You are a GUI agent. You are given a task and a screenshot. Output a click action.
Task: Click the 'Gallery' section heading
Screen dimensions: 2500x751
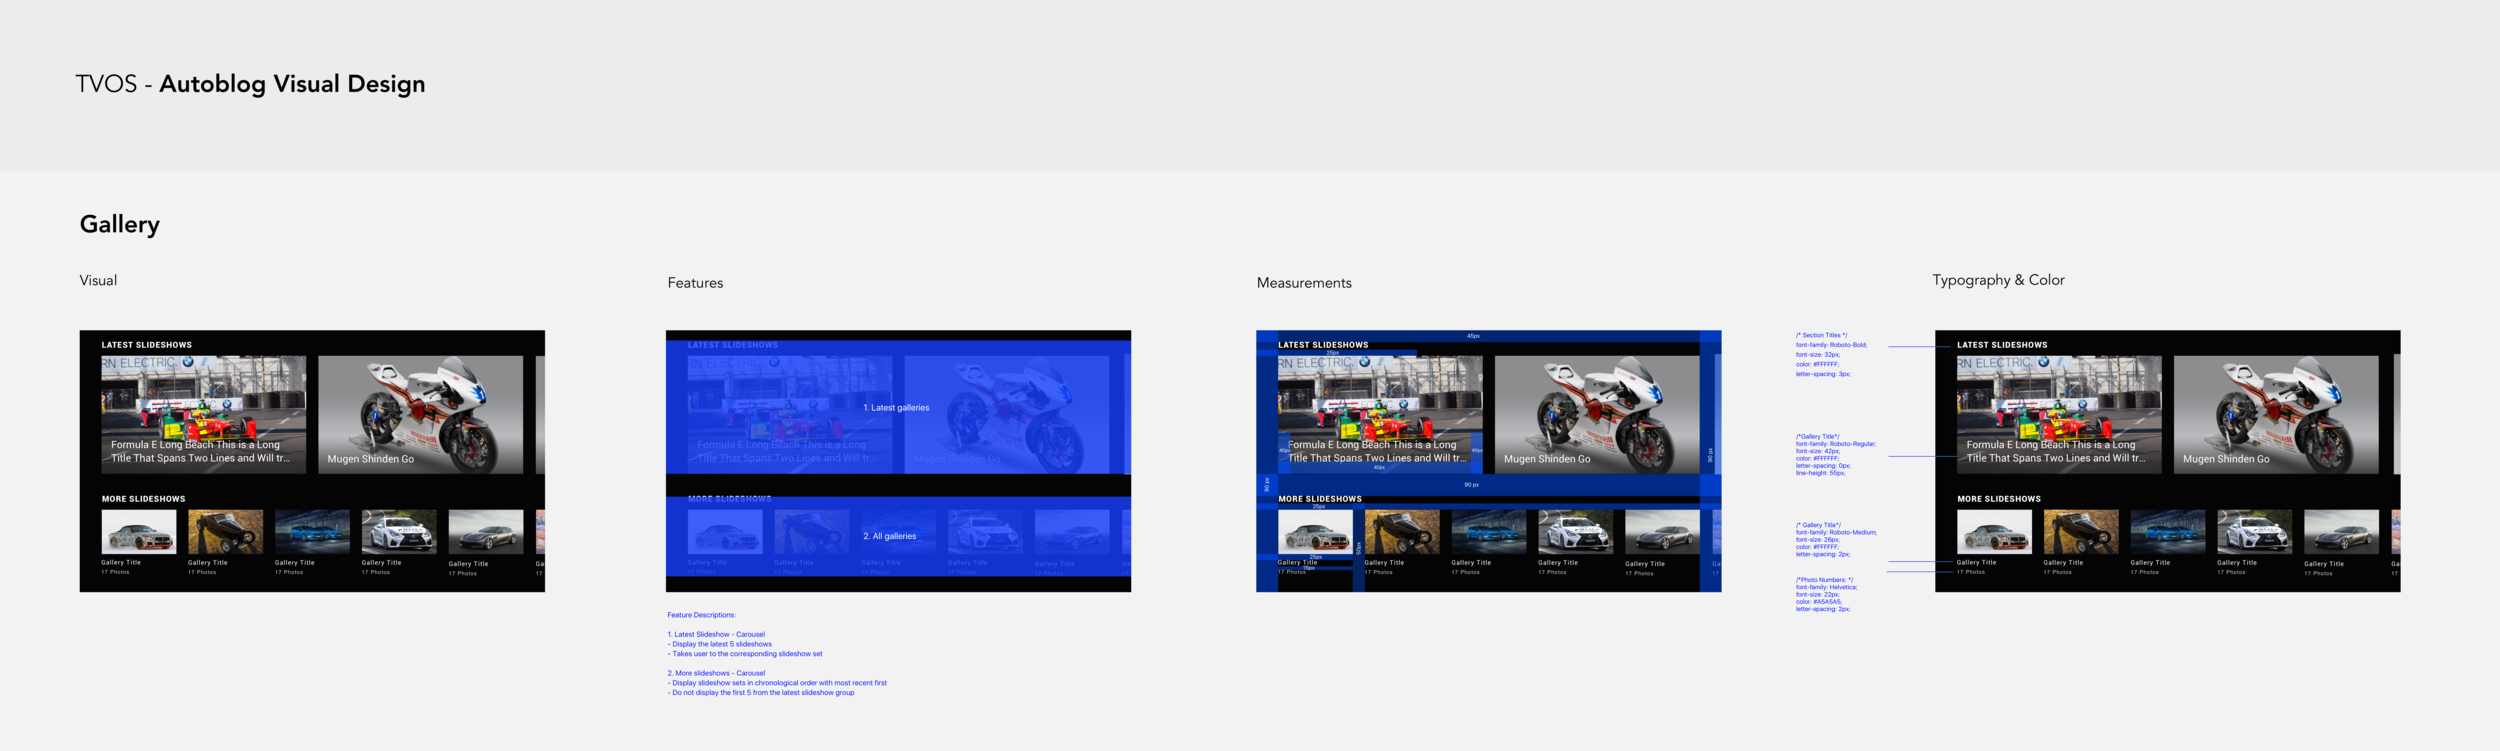tap(120, 224)
